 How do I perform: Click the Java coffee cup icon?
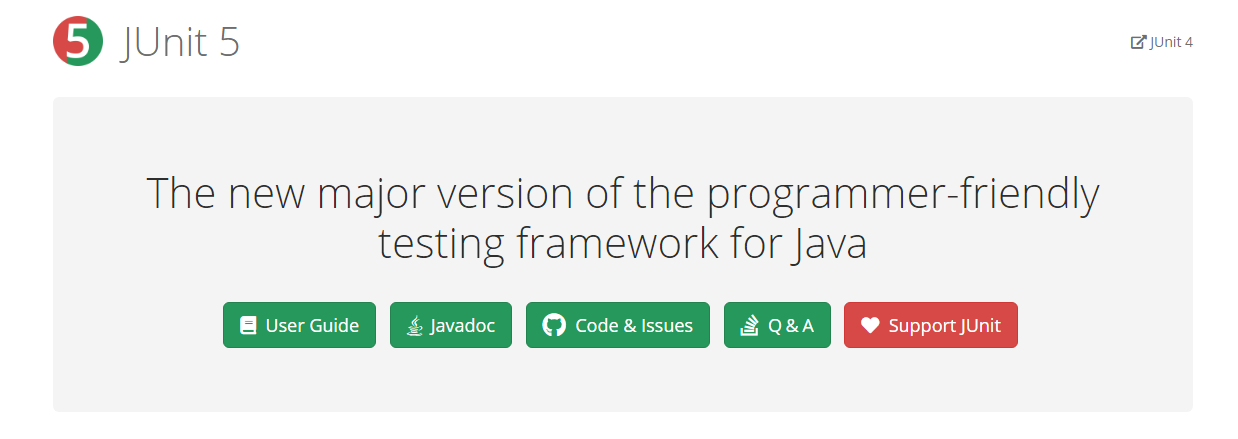click(x=414, y=325)
